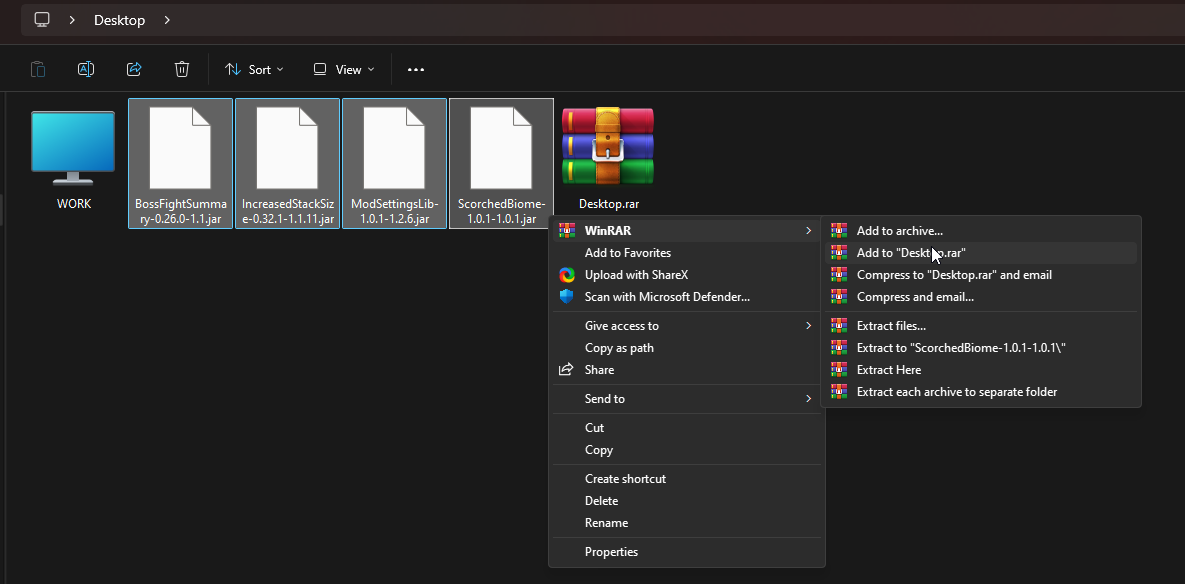Click Upload with ShareX menu entry

click(x=636, y=275)
